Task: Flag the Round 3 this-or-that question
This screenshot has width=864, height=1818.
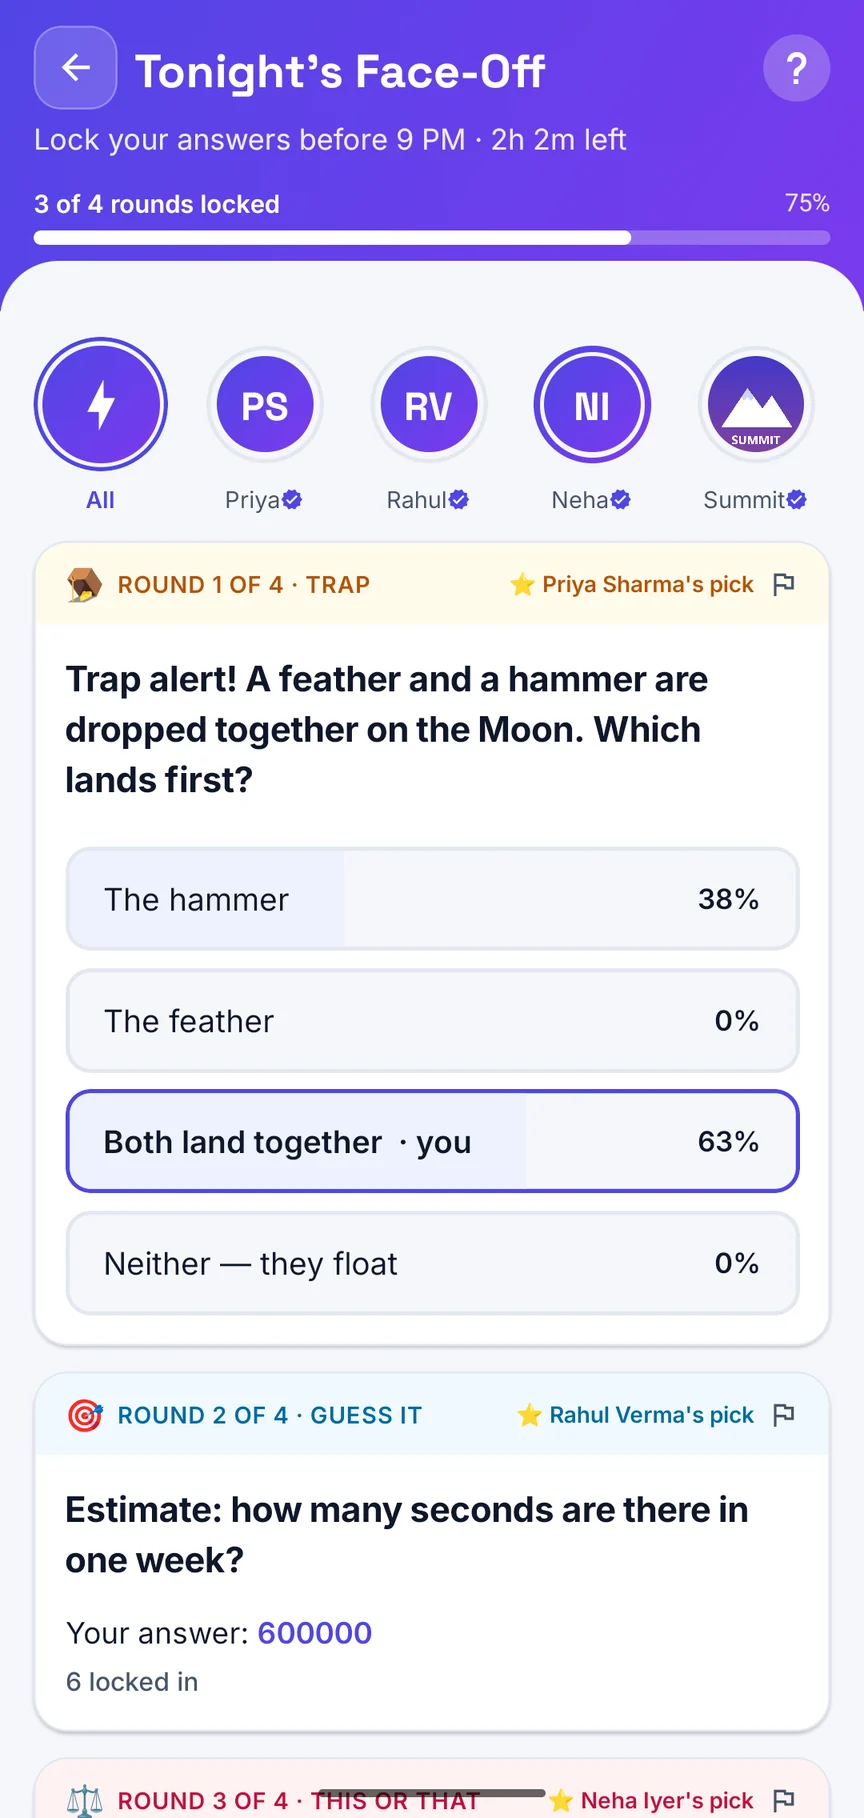Action: pos(784,1800)
